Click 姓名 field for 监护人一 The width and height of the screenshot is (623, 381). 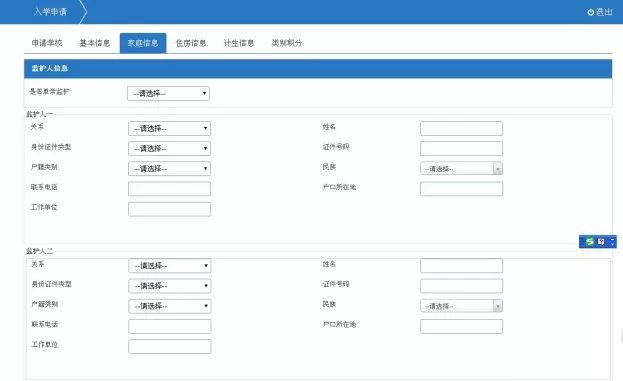tap(461, 128)
